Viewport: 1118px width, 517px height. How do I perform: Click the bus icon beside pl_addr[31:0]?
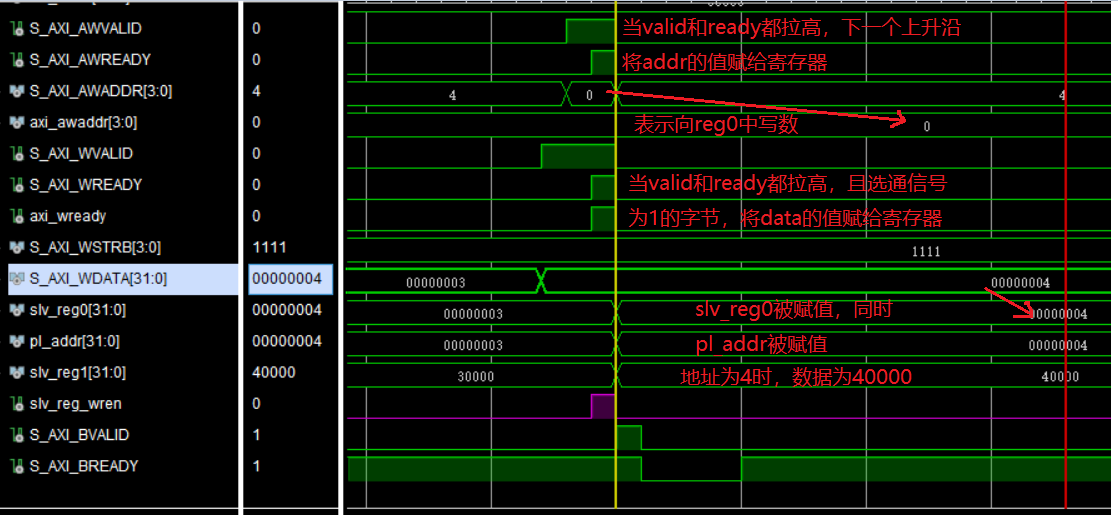(x=18, y=342)
